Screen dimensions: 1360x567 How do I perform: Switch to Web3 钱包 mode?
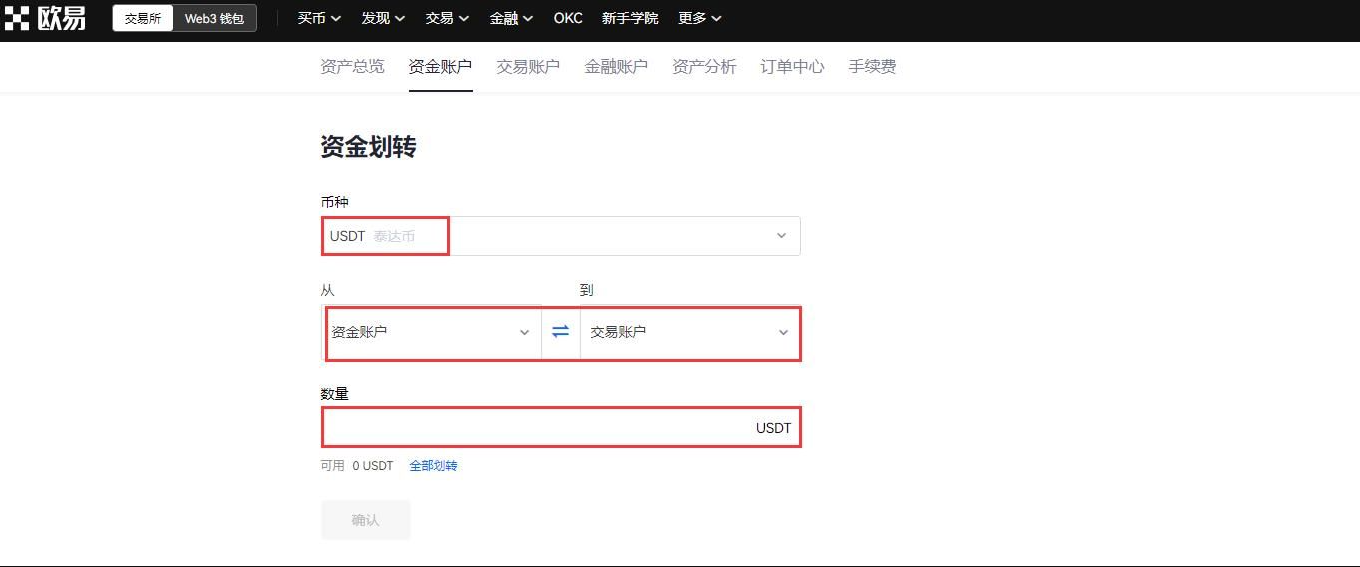click(214, 18)
